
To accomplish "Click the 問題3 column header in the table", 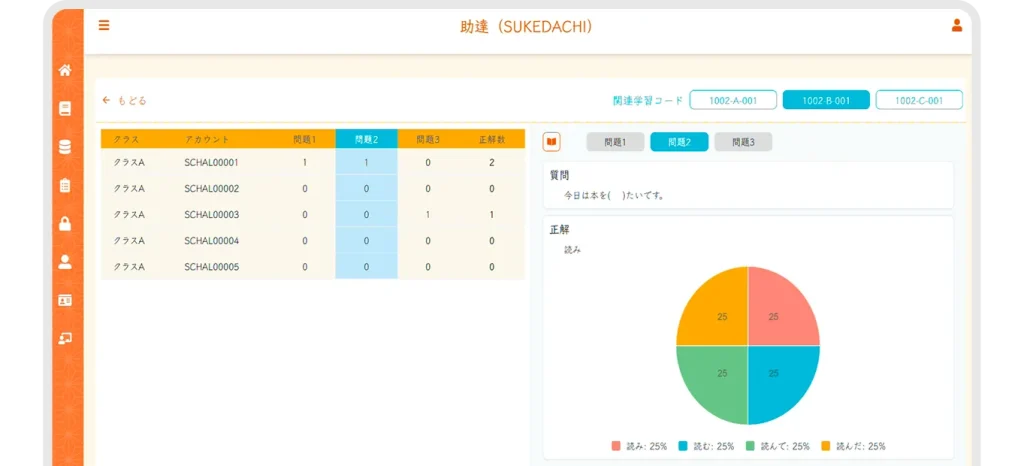I will pos(428,139).
